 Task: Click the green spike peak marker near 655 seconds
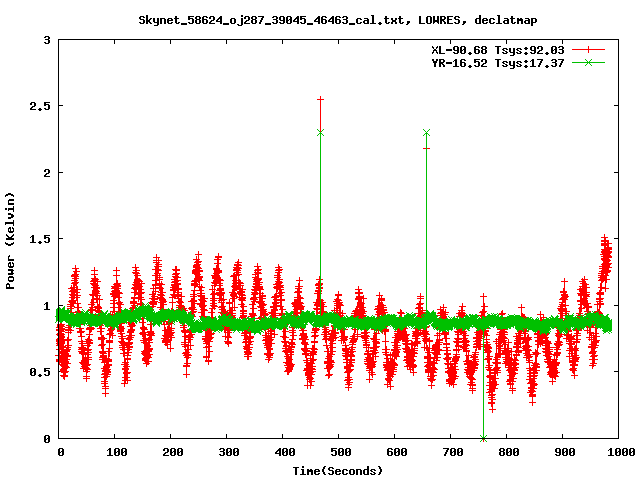[427, 133]
